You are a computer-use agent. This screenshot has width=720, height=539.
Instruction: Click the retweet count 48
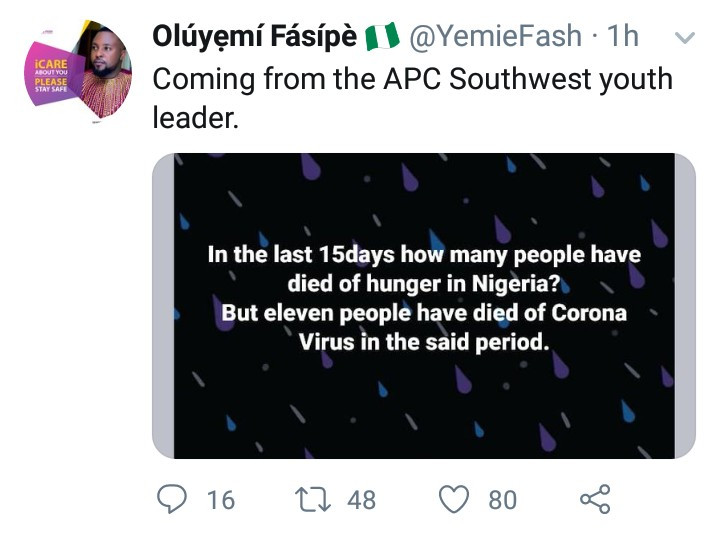[361, 500]
